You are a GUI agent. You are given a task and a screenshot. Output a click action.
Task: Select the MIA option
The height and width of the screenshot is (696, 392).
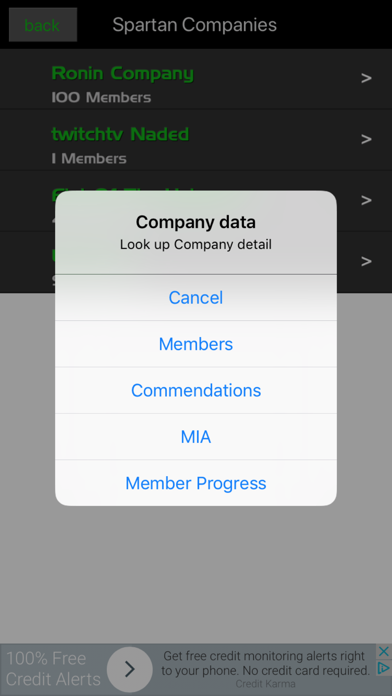196,437
